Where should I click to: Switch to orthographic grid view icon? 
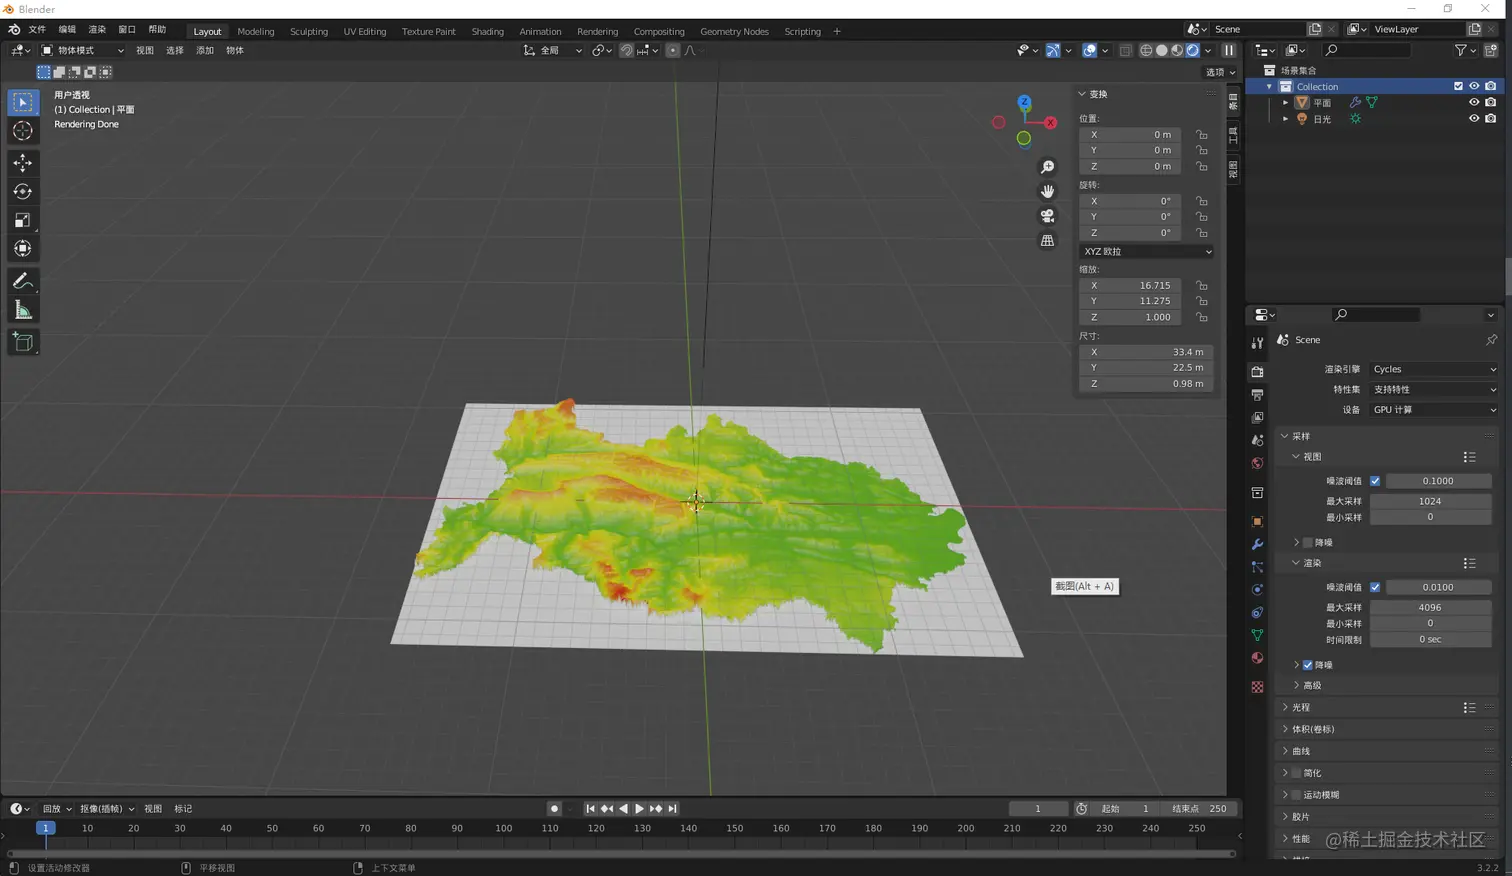click(x=1047, y=241)
